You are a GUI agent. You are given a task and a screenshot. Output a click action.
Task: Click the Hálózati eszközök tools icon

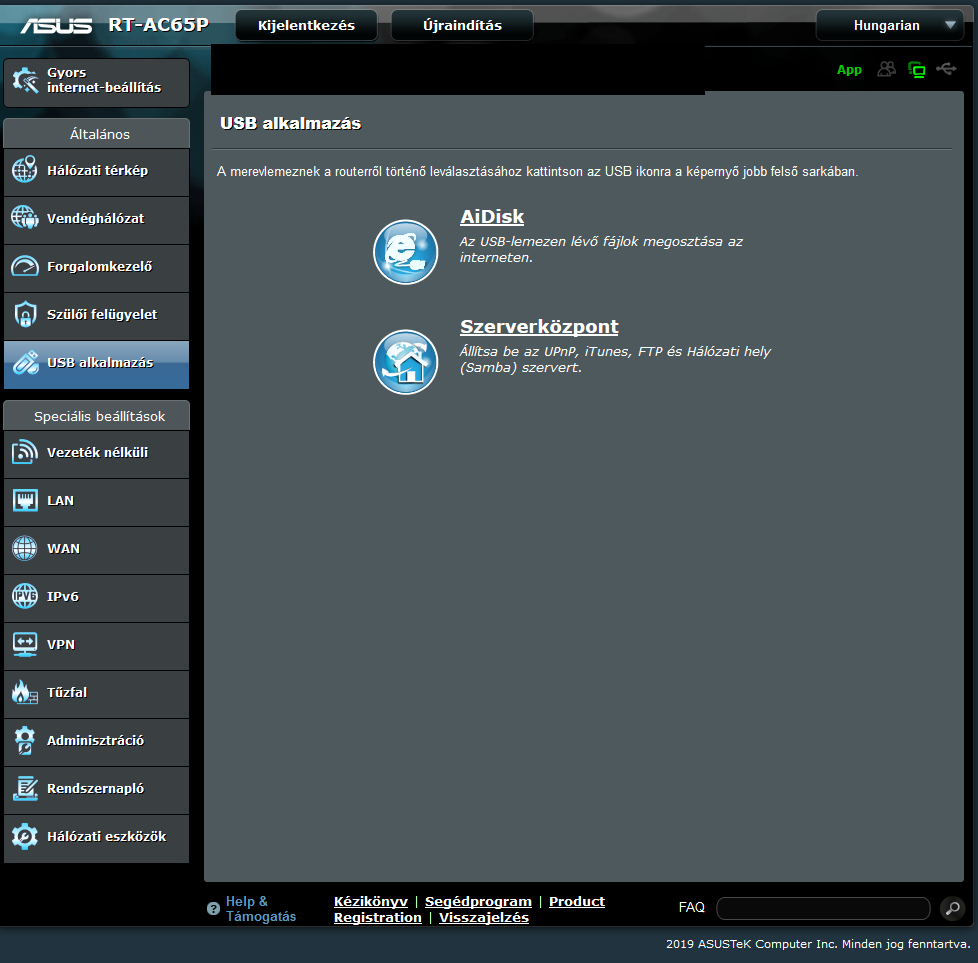[25, 836]
